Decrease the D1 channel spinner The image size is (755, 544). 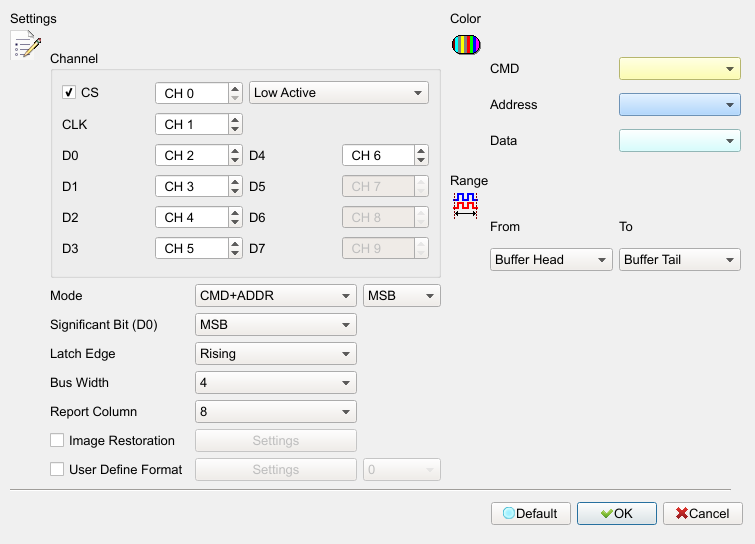click(x=234, y=191)
